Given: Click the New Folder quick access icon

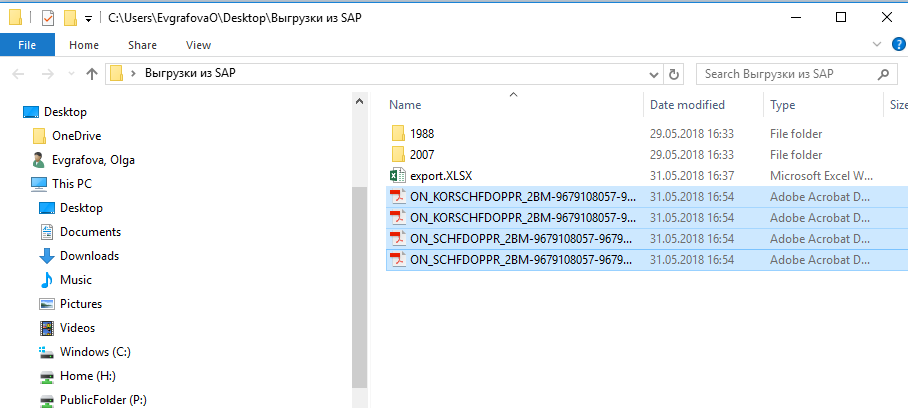Looking at the screenshot, I should point(70,18).
